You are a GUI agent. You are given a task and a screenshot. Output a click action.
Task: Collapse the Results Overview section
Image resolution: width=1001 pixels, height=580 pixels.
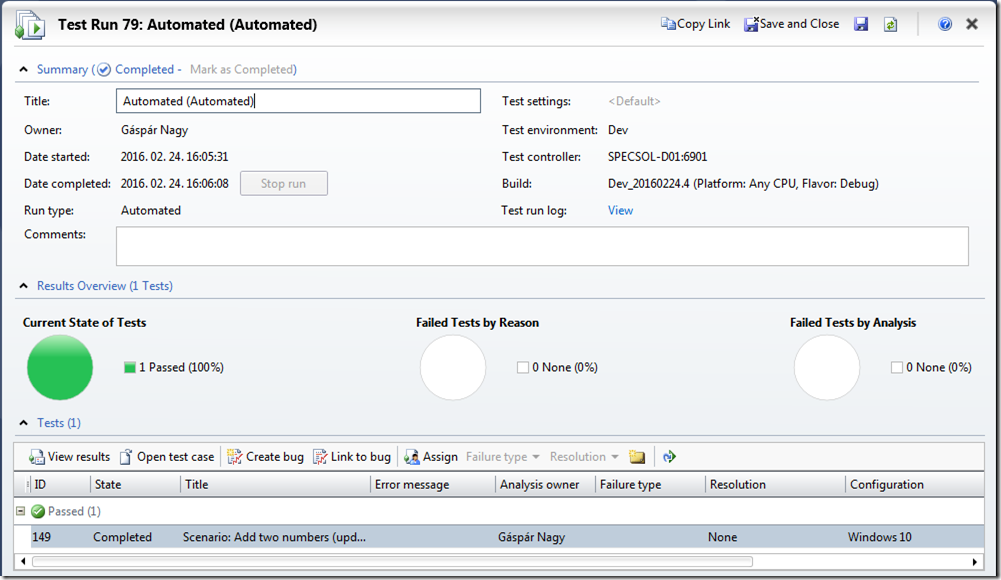click(24, 286)
